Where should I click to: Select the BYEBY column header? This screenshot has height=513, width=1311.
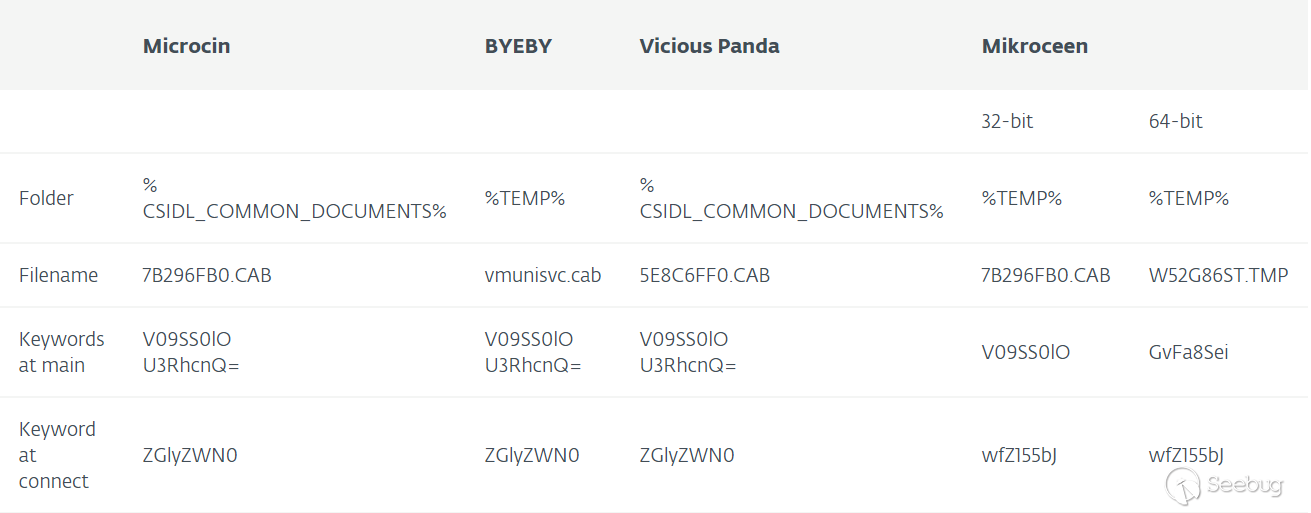click(518, 46)
